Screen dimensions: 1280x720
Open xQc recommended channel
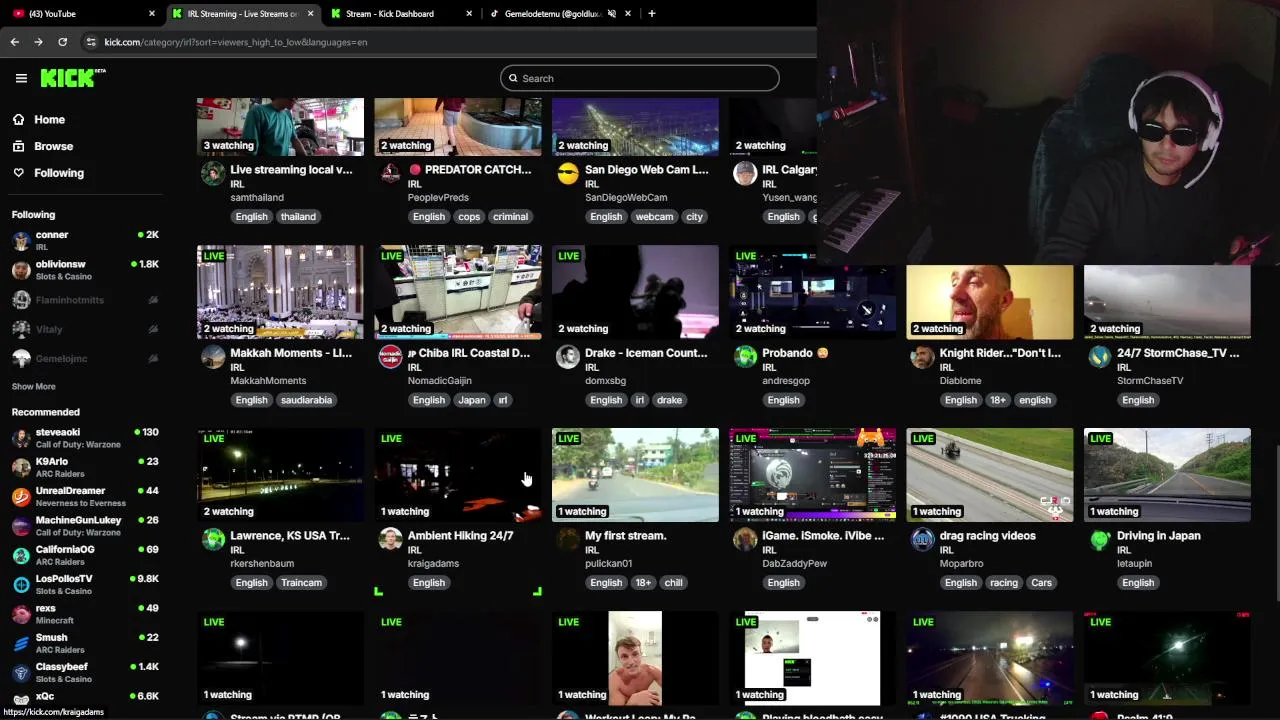(x=85, y=699)
